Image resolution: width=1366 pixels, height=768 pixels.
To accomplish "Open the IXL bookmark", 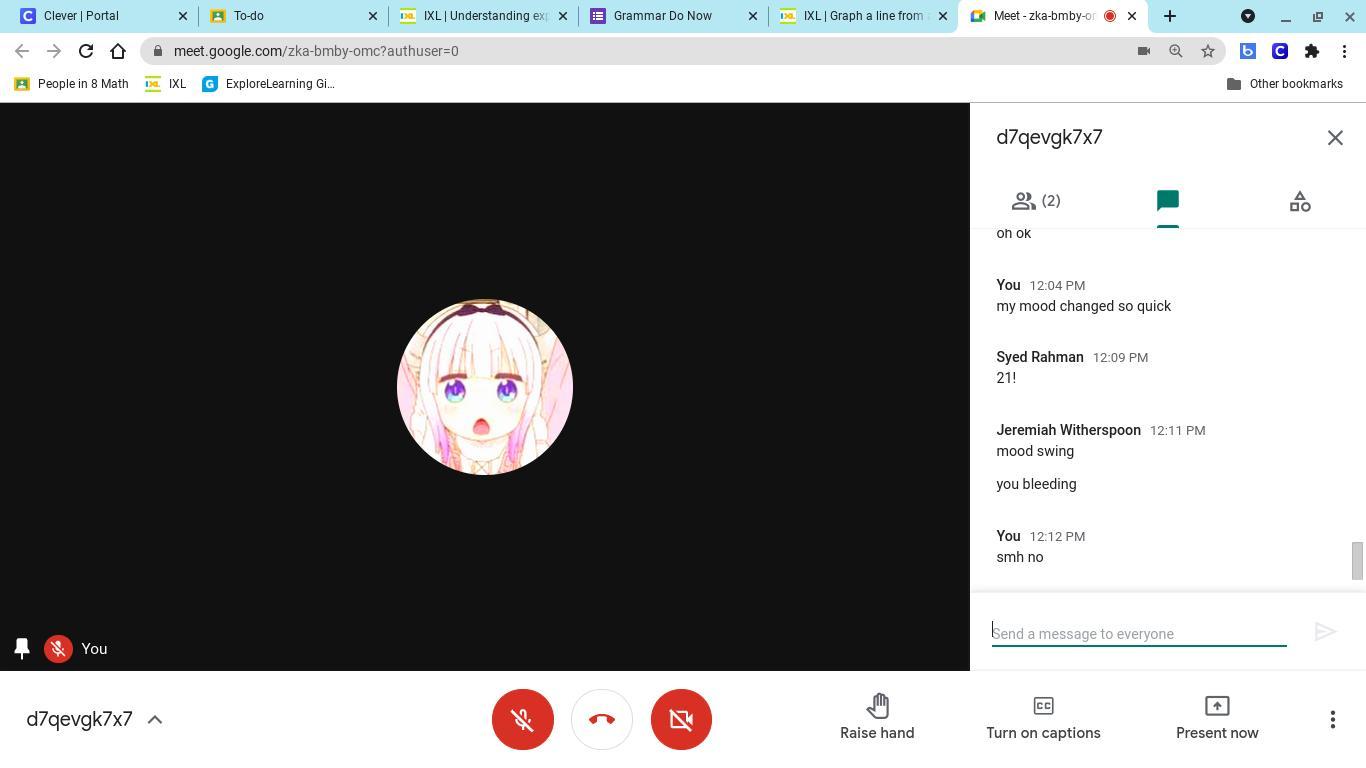I will point(166,84).
